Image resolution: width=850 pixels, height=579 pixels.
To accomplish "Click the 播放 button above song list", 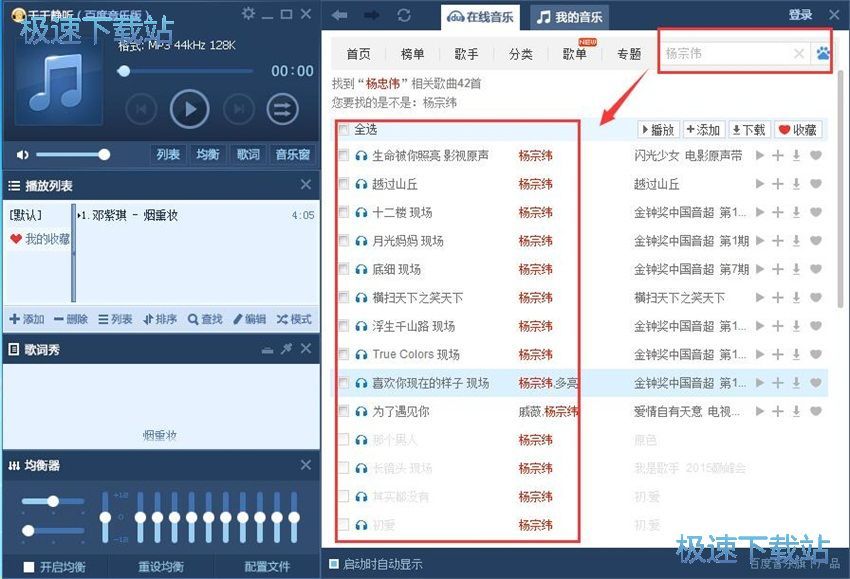I will [658, 130].
